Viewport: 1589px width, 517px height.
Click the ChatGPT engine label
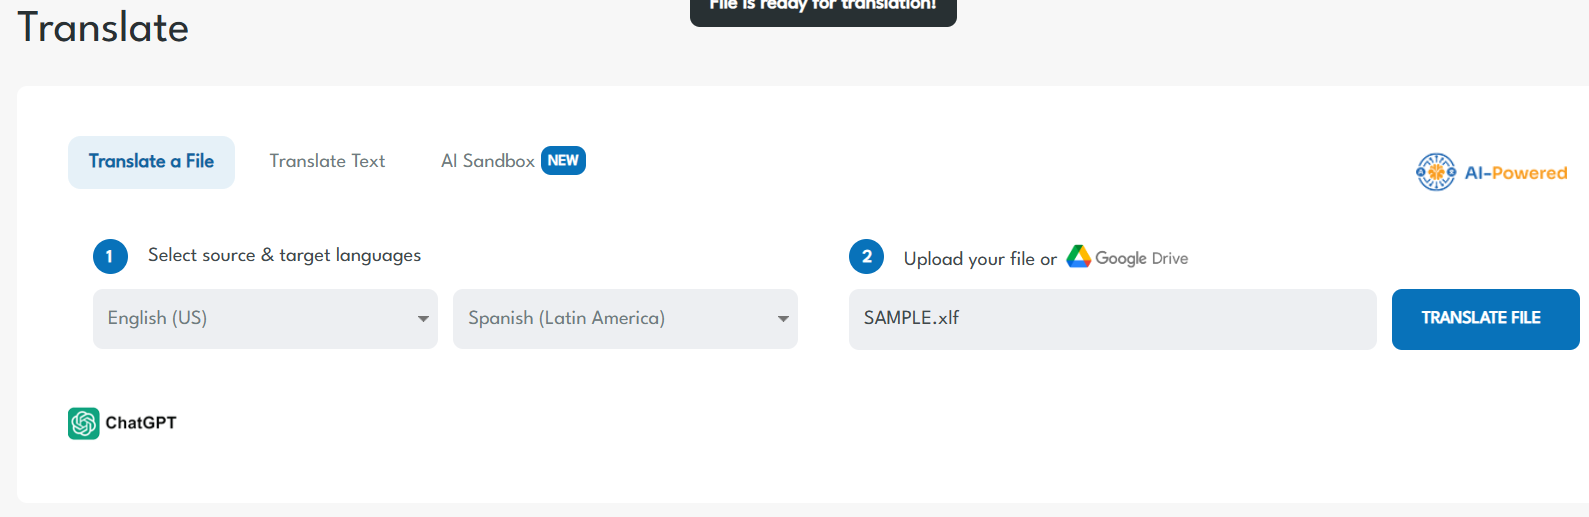(x=141, y=423)
